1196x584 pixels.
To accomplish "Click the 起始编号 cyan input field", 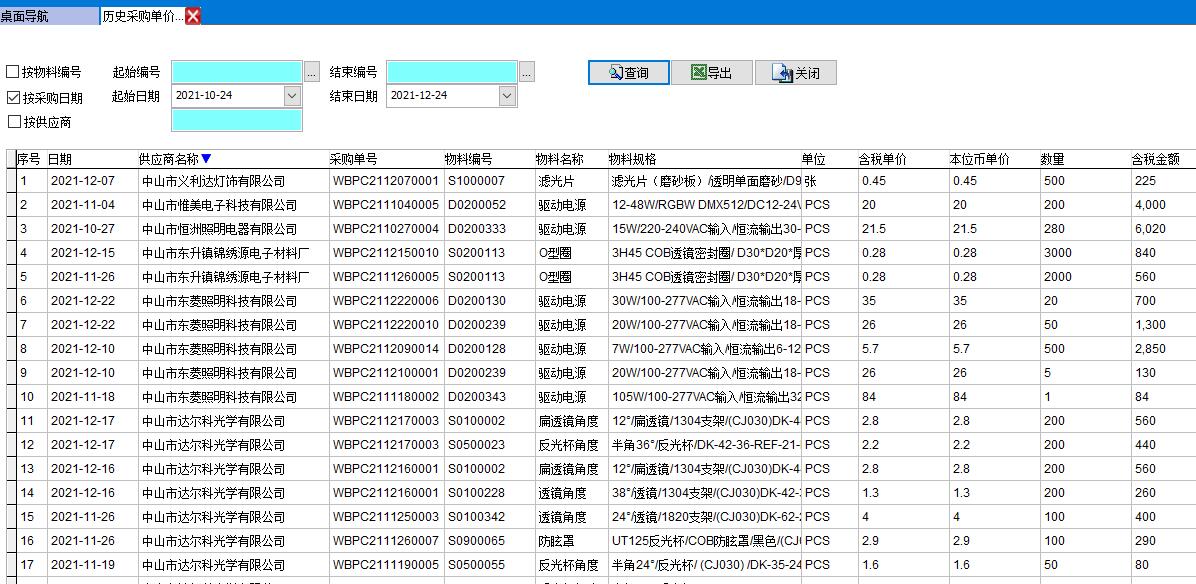I will point(237,72).
